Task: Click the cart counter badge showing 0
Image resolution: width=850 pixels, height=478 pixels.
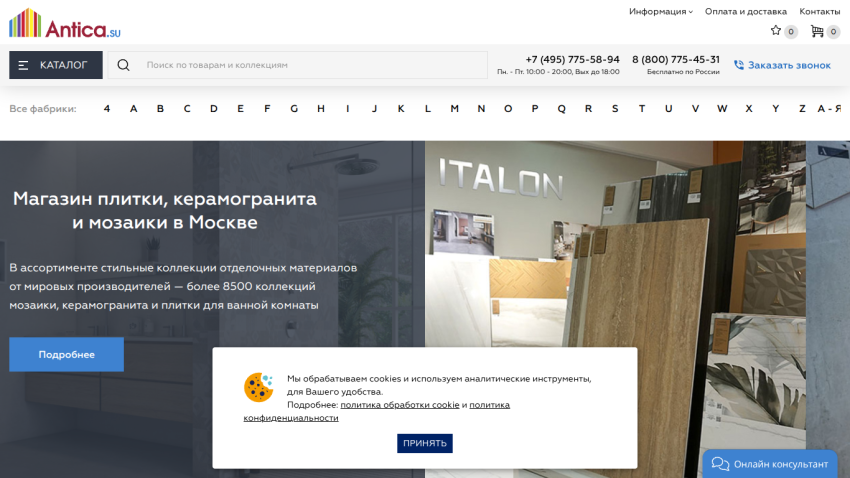Action: (833, 32)
